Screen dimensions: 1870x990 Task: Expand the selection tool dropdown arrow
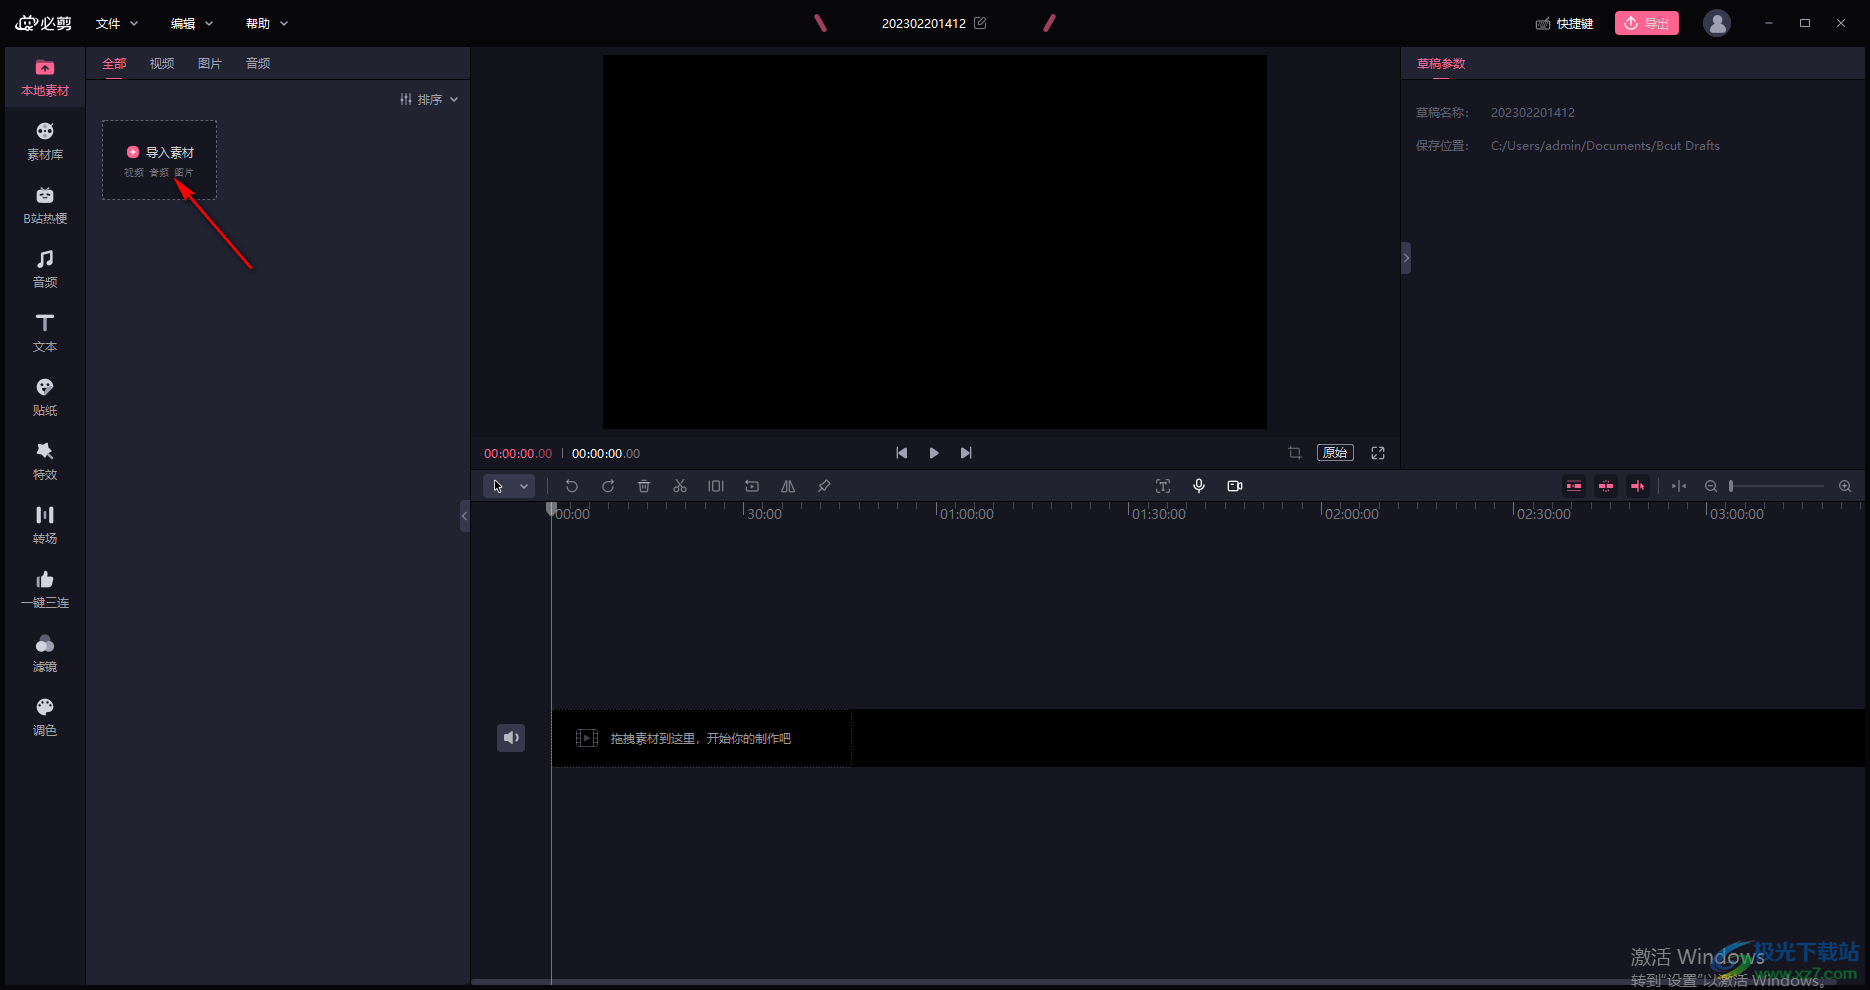(x=524, y=486)
